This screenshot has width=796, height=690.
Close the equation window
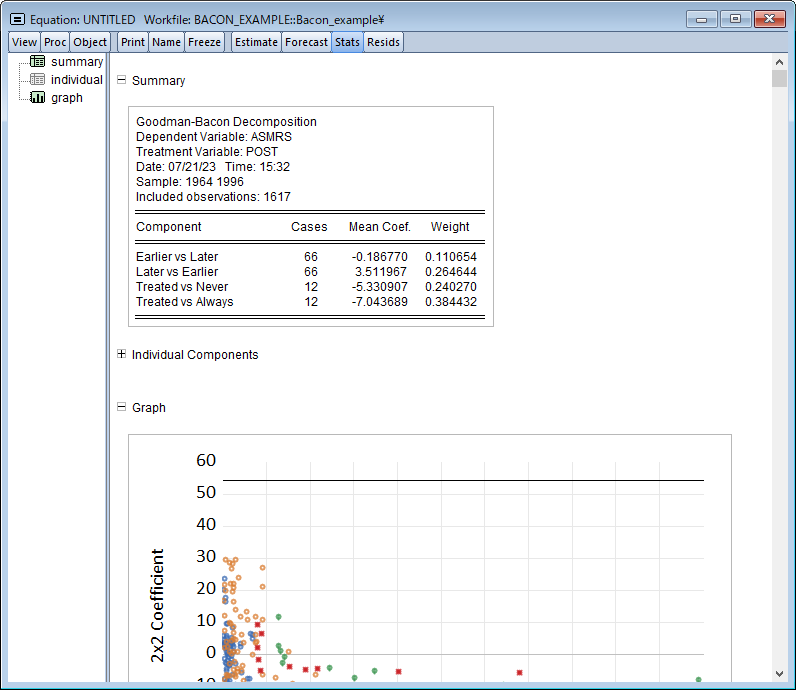770,19
